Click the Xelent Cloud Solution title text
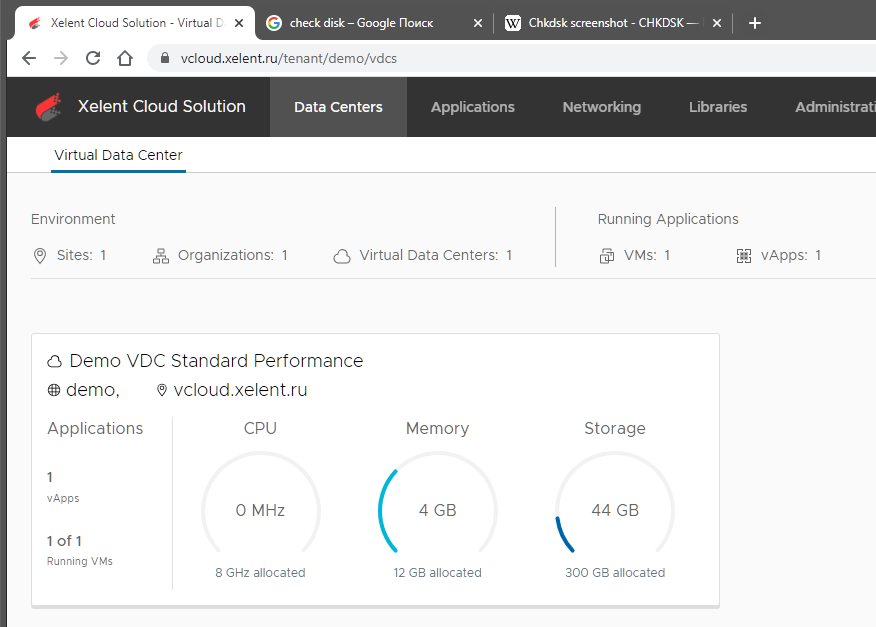The image size is (876, 627). pyautogui.click(x=161, y=106)
